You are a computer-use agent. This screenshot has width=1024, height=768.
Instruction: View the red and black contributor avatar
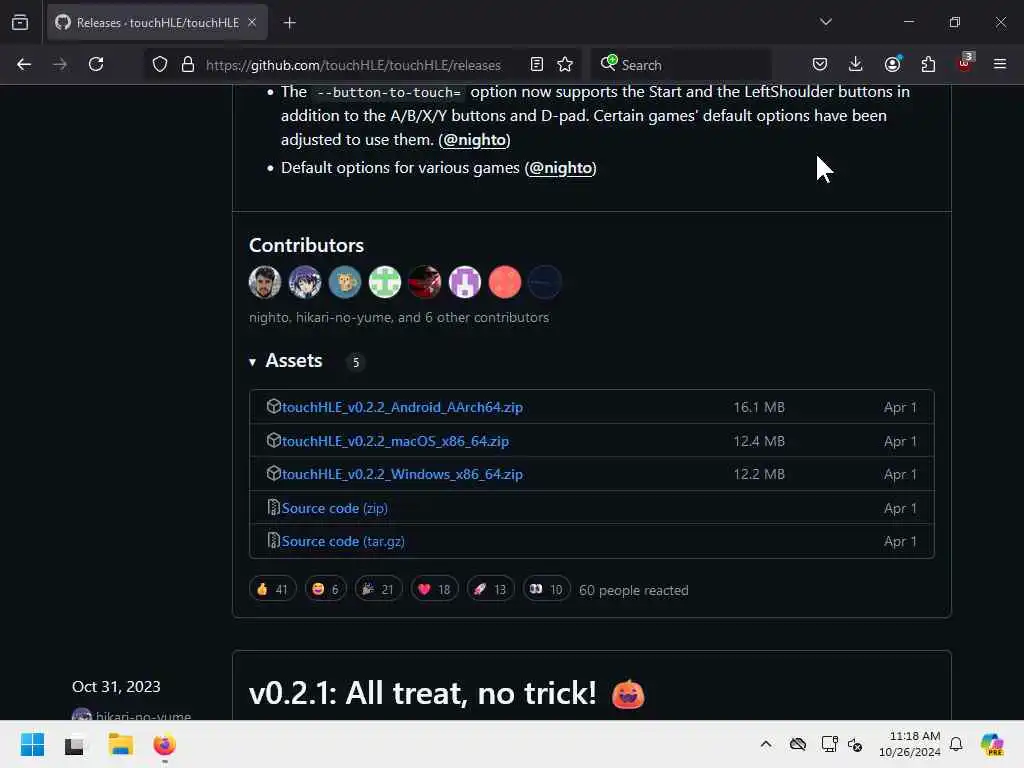click(x=424, y=282)
